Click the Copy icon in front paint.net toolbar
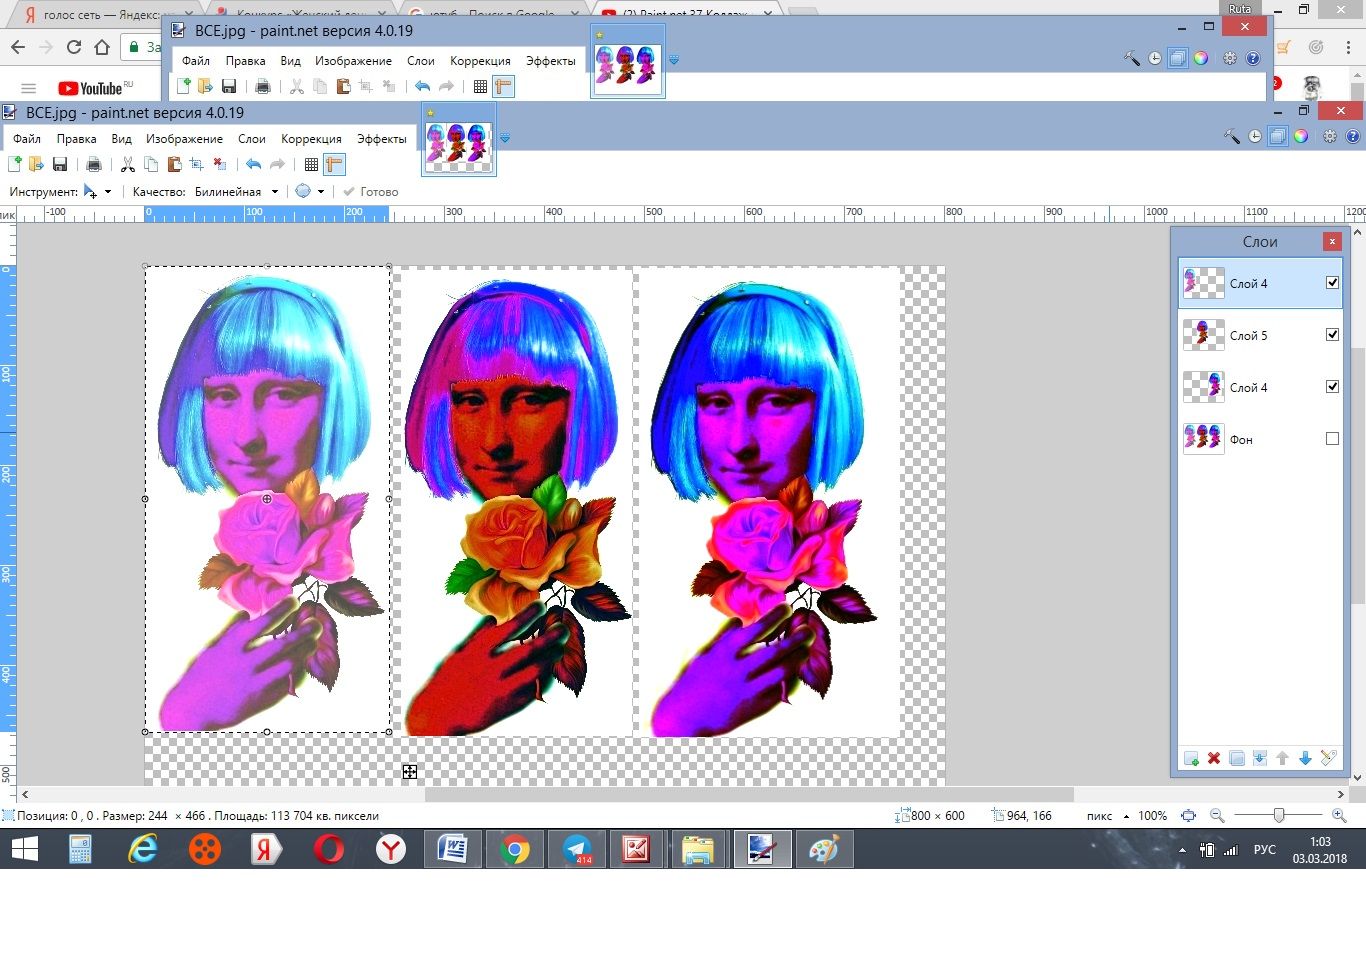The width and height of the screenshot is (1366, 958). point(151,164)
